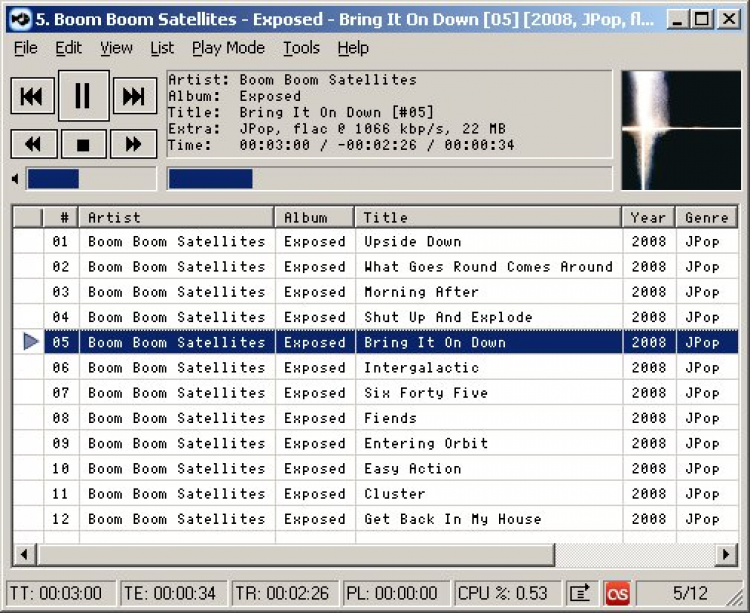Click the rewind button

pos(34,144)
